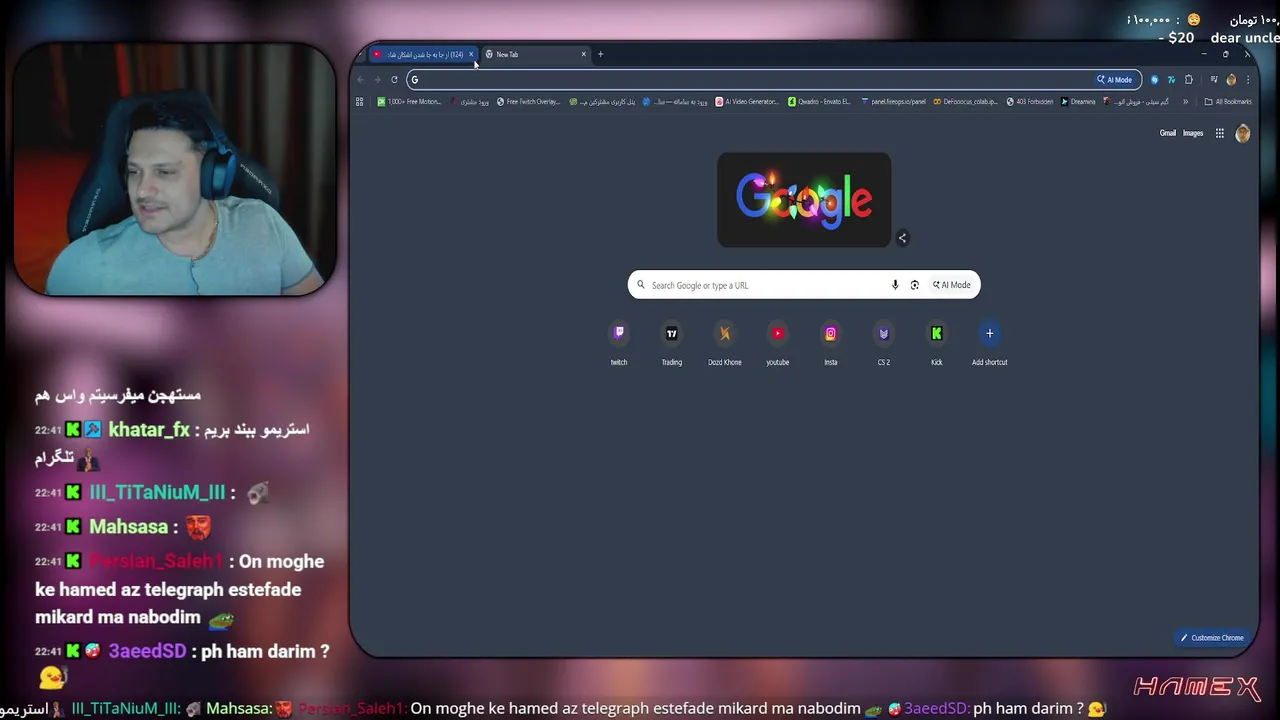Open Chrome profile avatar in toolbar
The image size is (1280, 720).
1231,80
